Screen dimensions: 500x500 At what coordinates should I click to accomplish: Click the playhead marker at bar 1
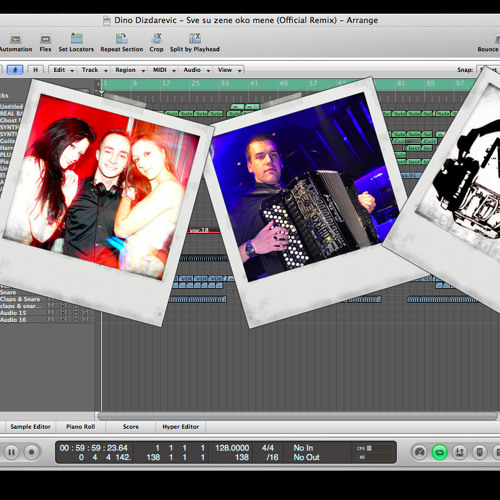(101, 92)
